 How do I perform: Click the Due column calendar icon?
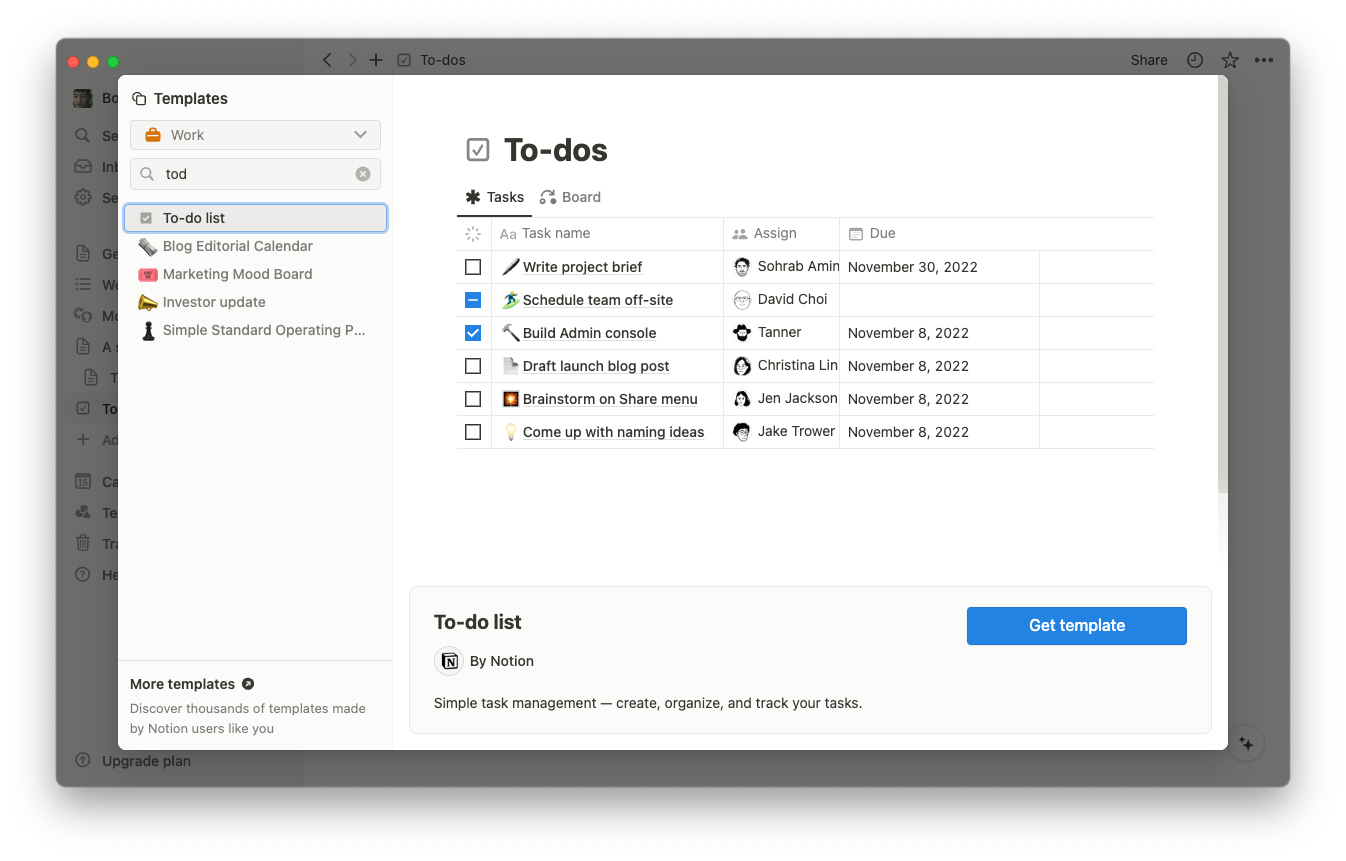[856, 233]
